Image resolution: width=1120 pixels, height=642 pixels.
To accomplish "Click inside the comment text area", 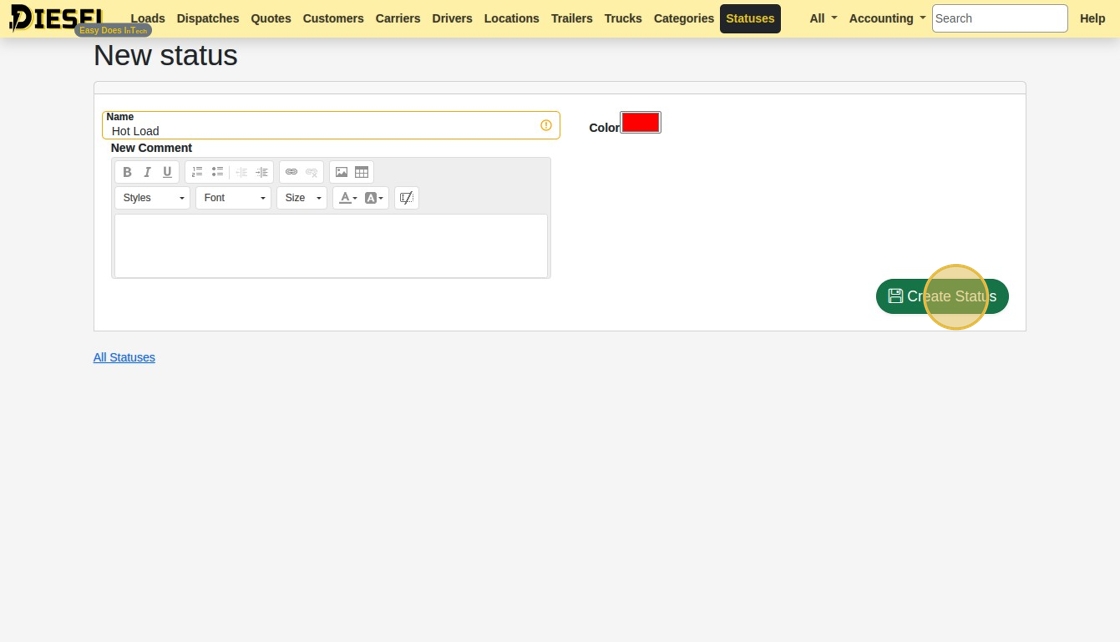I will pyautogui.click(x=331, y=246).
